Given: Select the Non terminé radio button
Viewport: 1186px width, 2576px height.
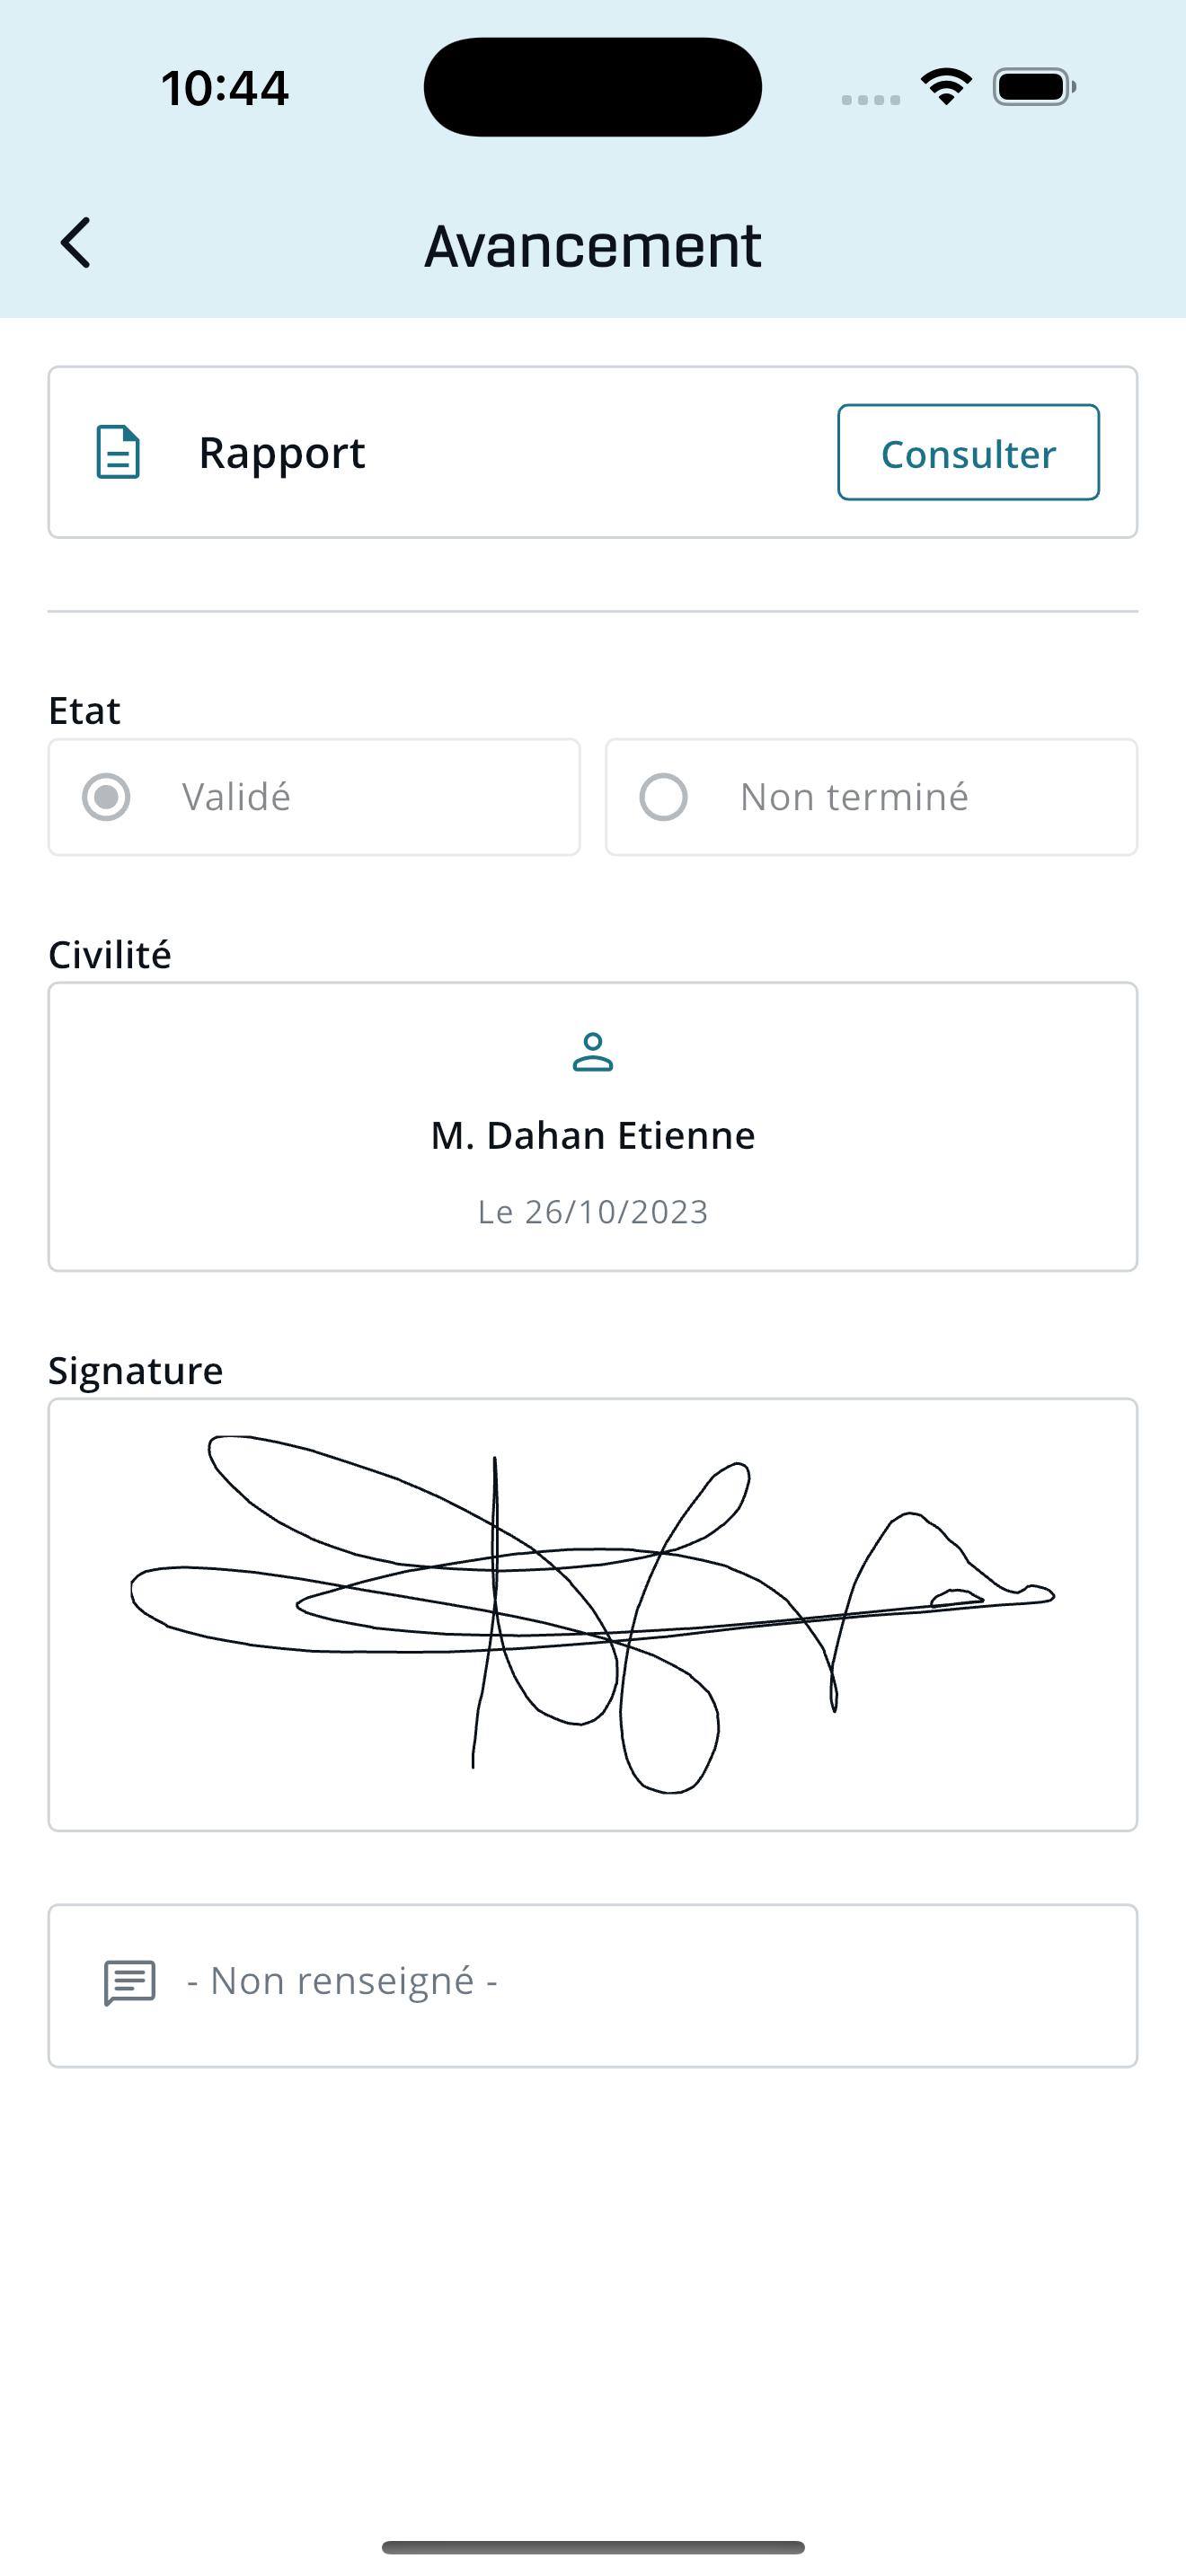Looking at the screenshot, I should [x=664, y=797].
